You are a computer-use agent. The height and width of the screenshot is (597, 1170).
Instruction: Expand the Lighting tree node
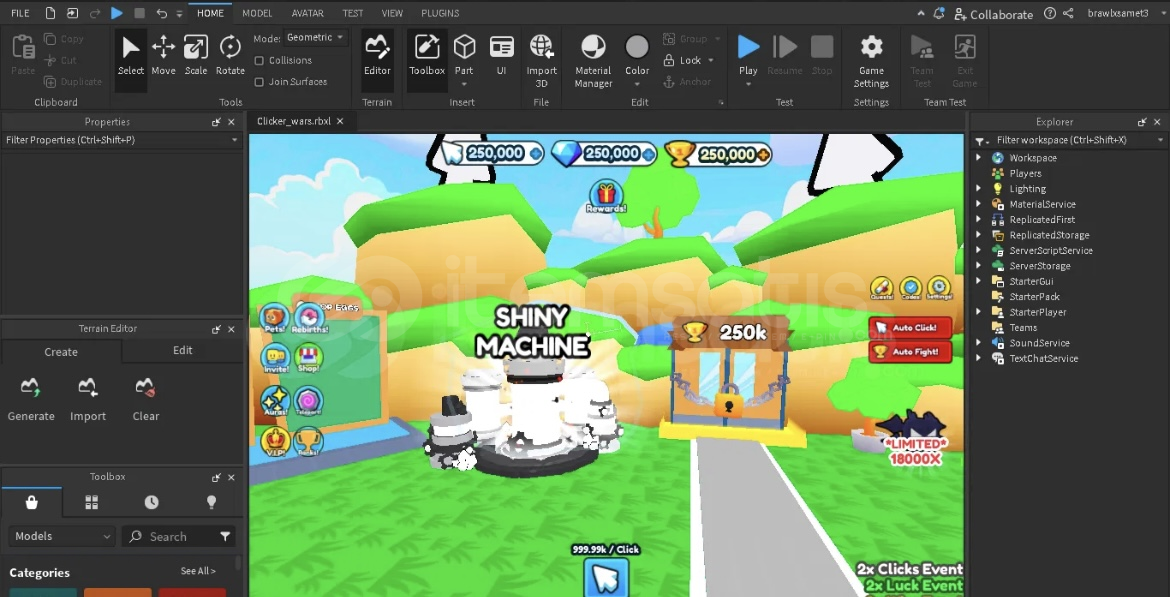978,189
